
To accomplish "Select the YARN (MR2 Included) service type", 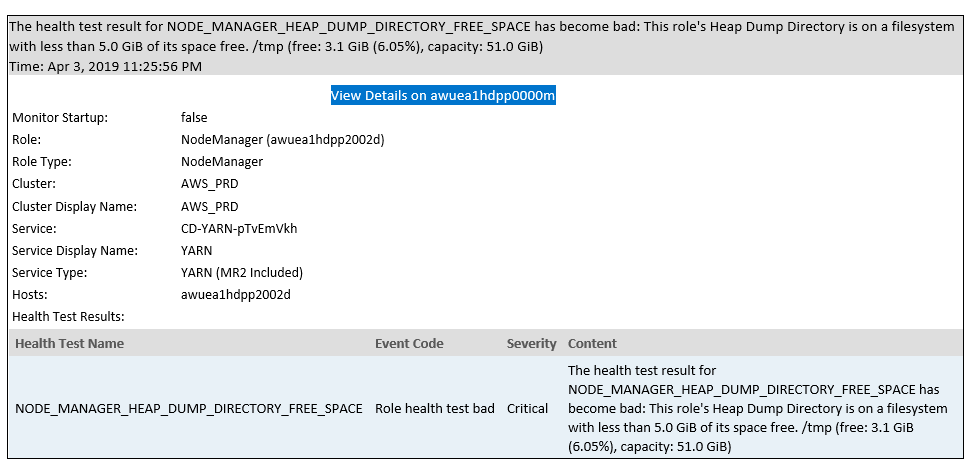I will (241, 273).
